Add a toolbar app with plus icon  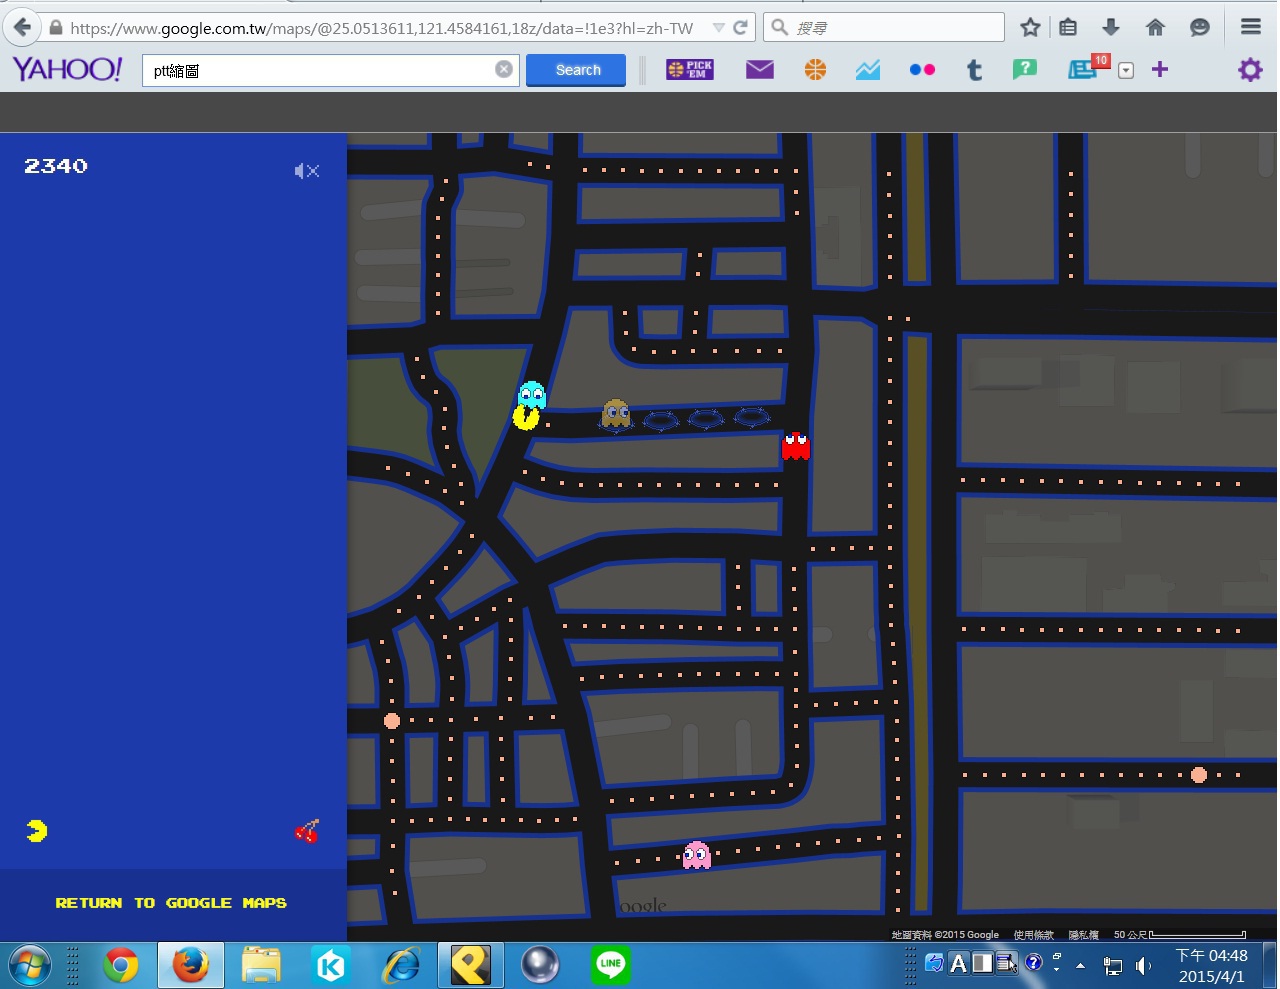click(1160, 69)
